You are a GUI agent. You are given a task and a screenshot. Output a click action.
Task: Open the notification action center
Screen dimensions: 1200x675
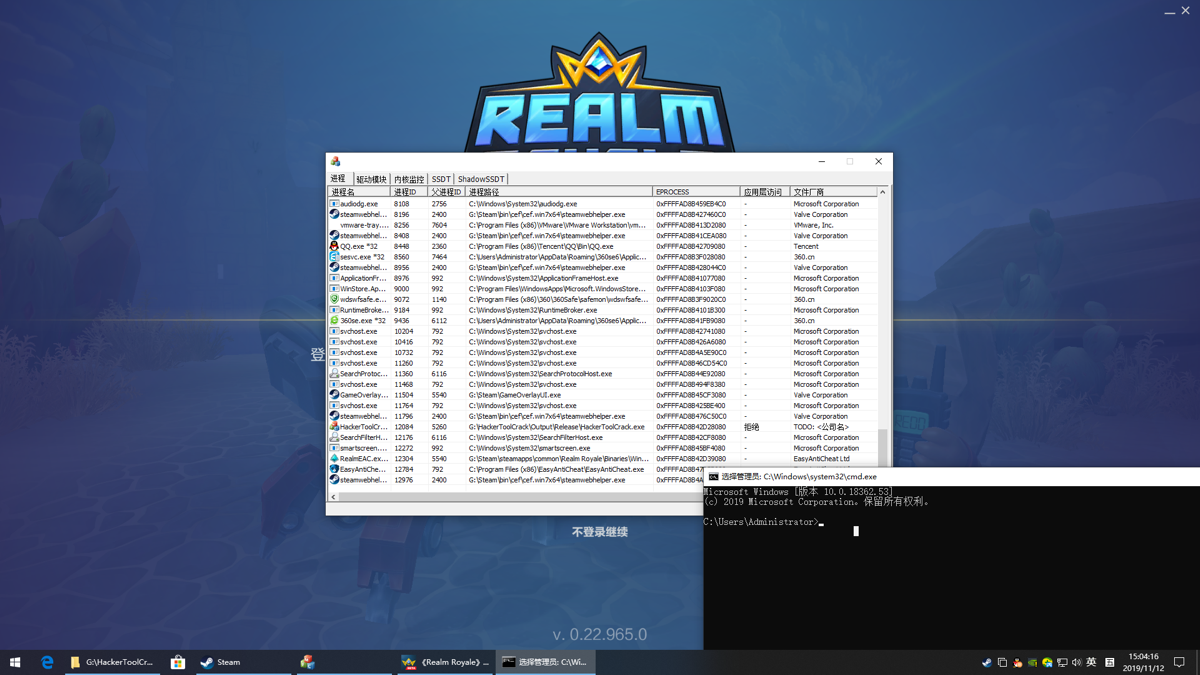coord(1179,662)
